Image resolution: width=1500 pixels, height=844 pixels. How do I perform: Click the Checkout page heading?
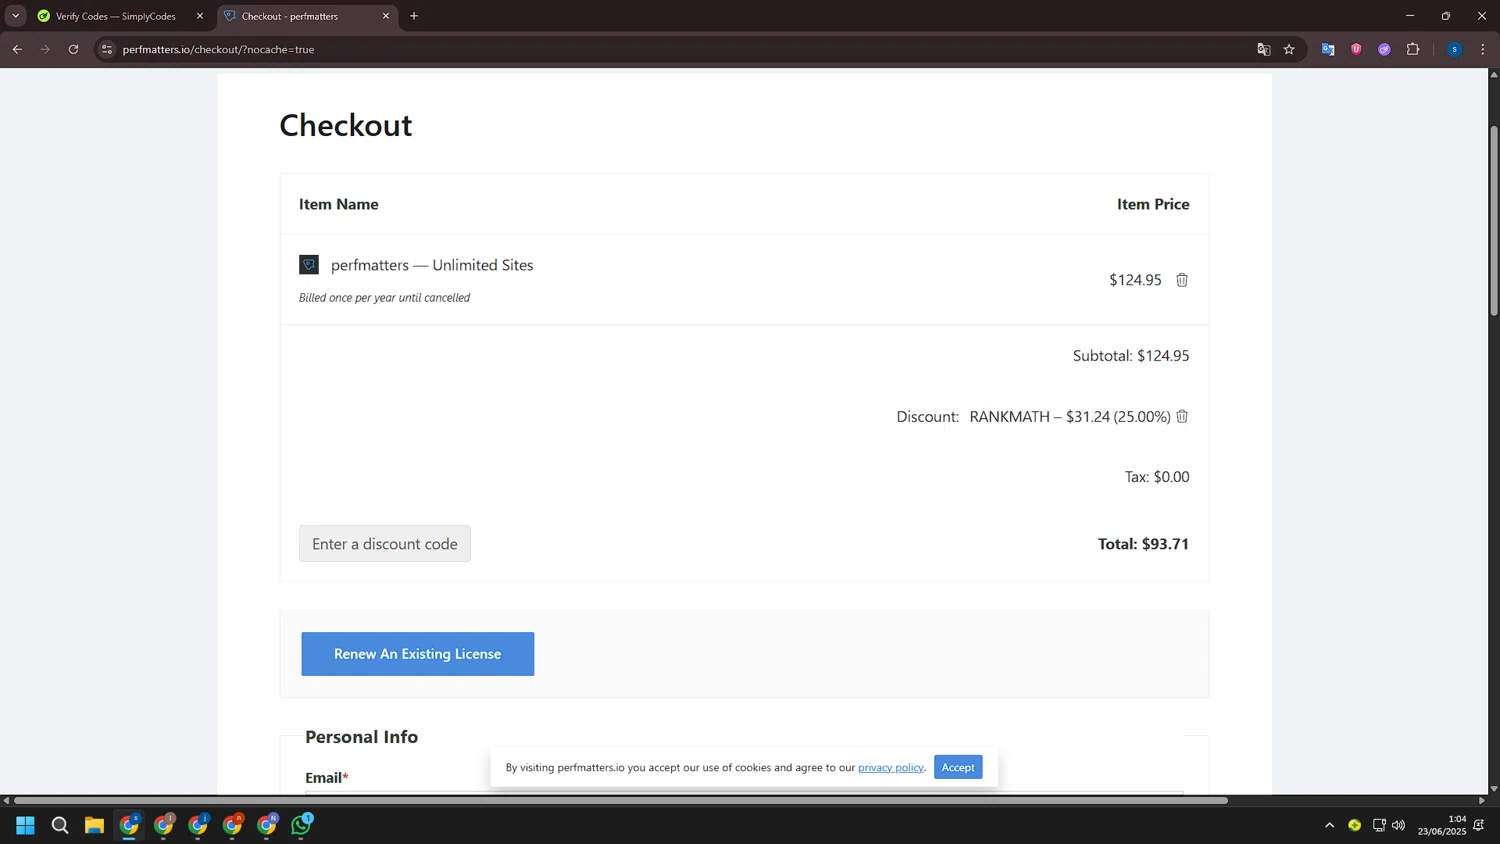[346, 125]
